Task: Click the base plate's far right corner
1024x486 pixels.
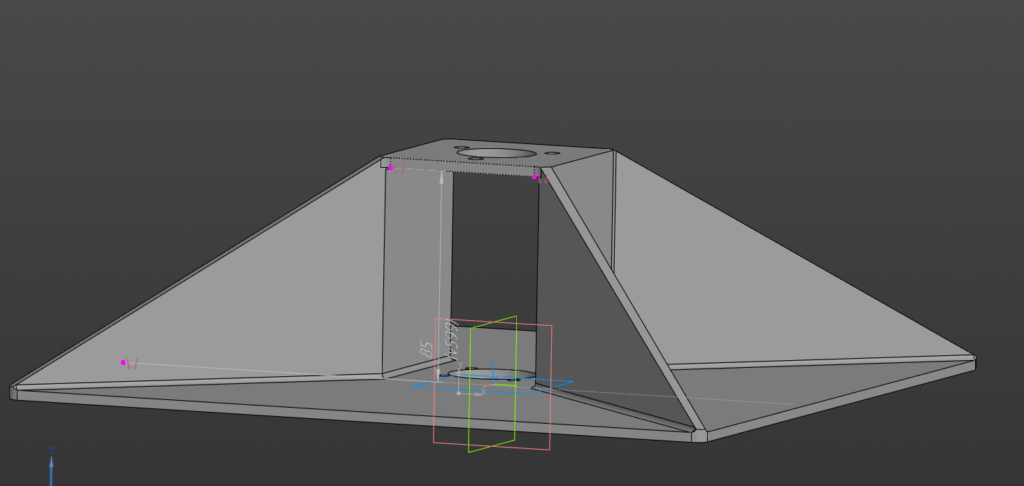Action: tap(973, 360)
